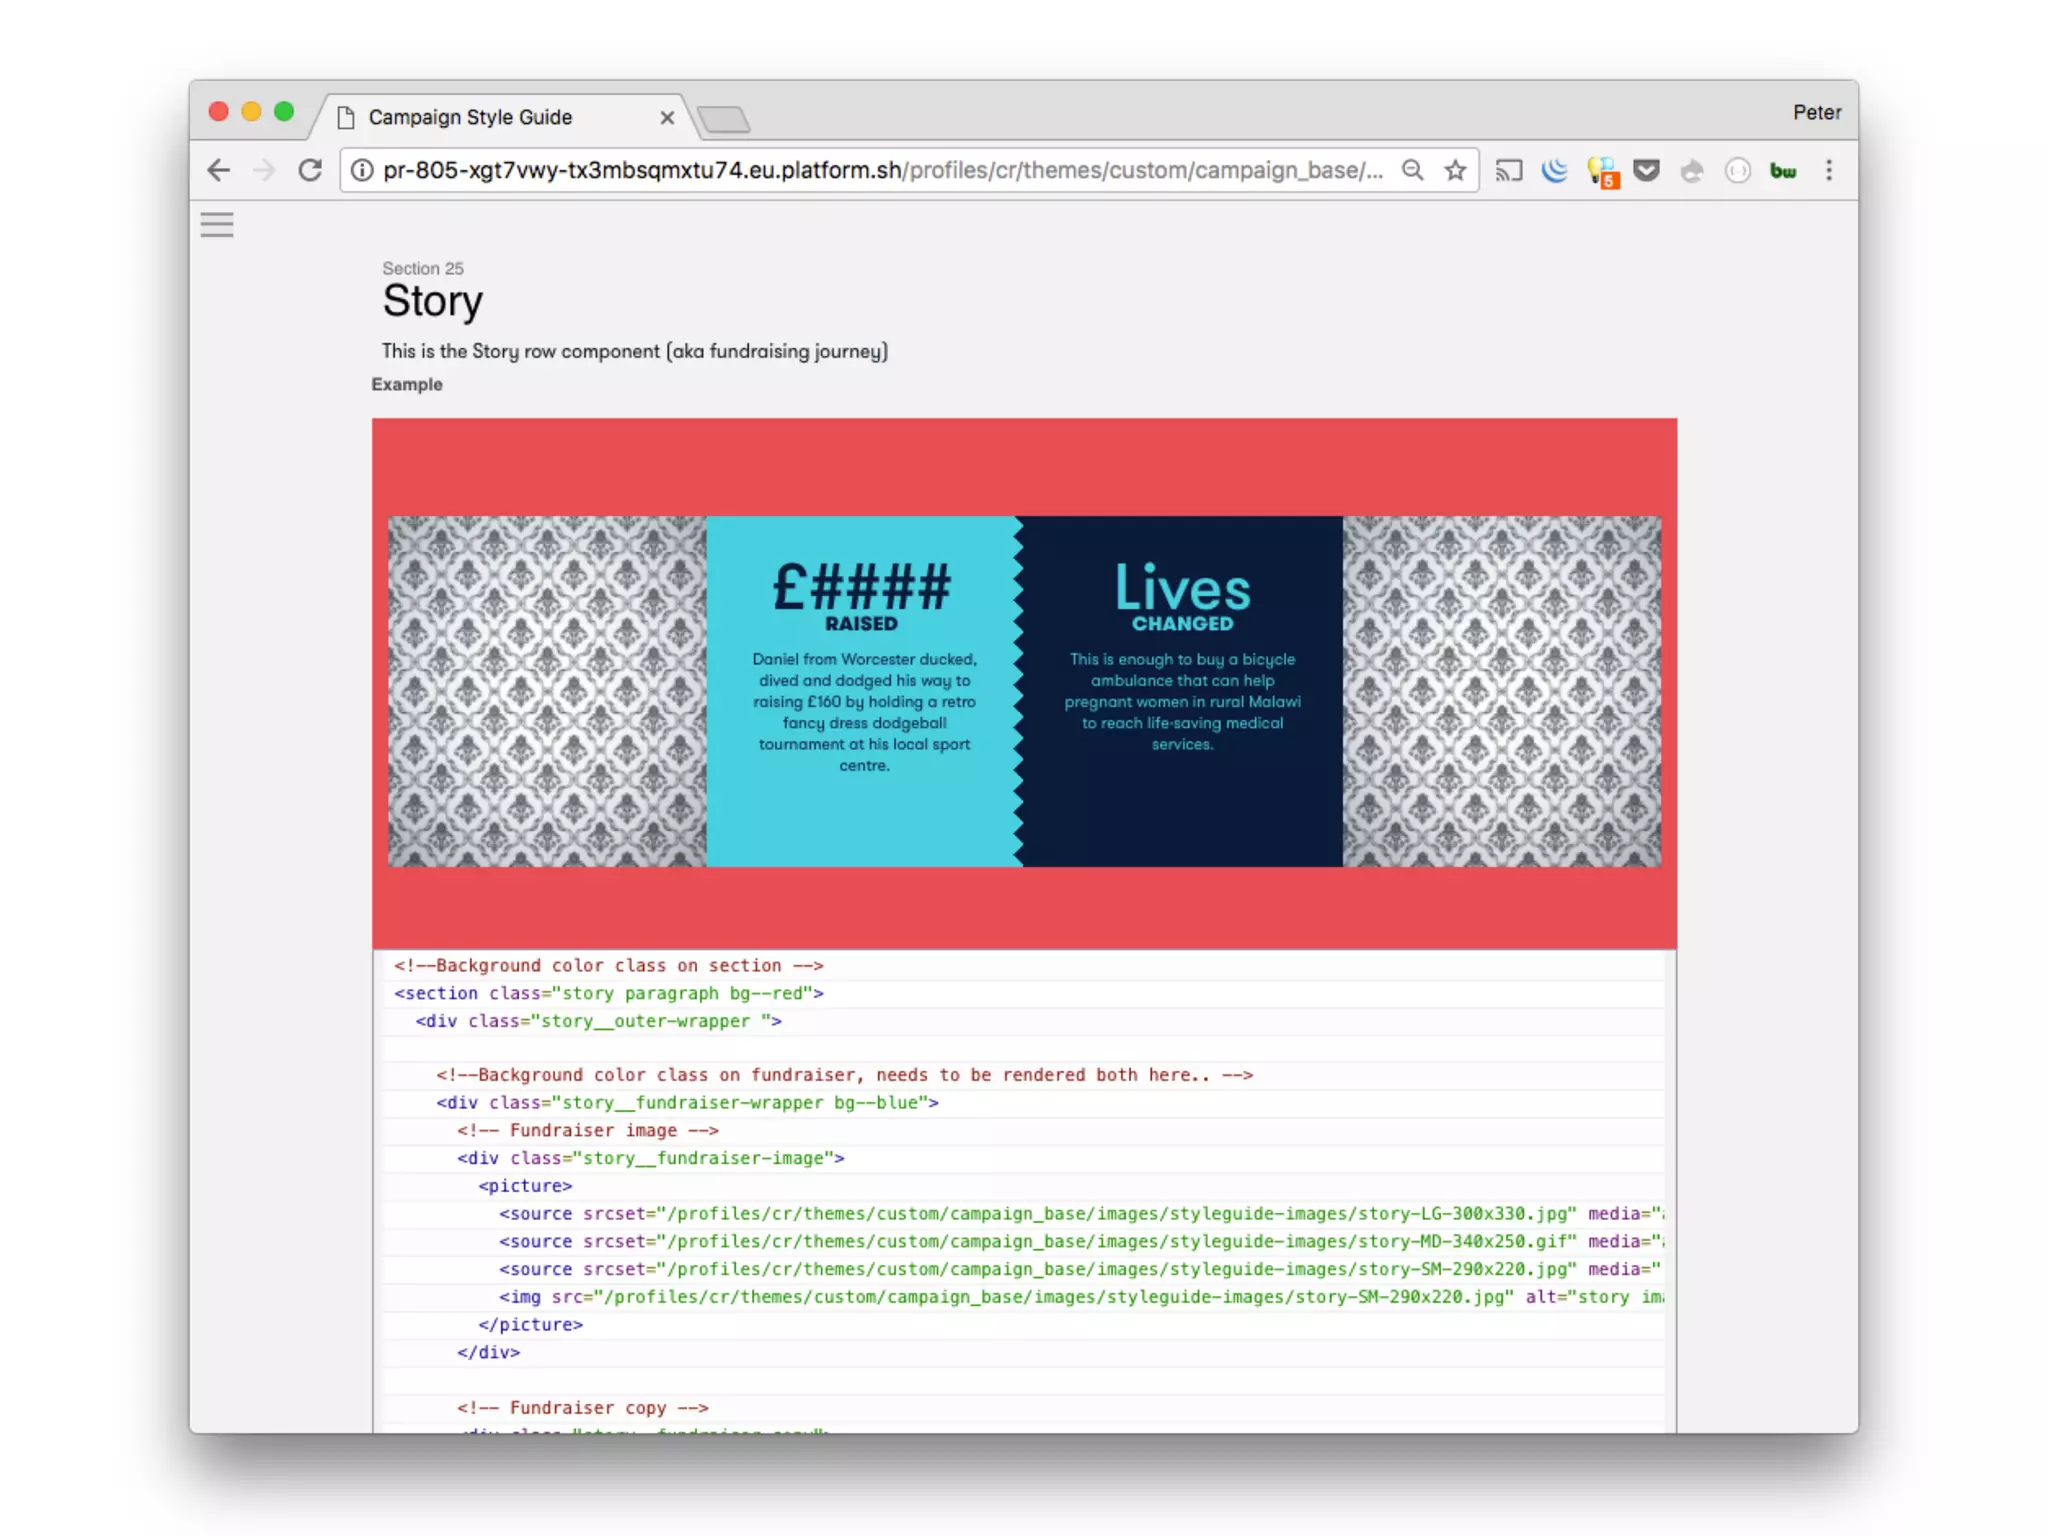Viewport: 2048px width, 1536px height.
Task: Bookmark this page with the star
Action: click(1455, 171)
